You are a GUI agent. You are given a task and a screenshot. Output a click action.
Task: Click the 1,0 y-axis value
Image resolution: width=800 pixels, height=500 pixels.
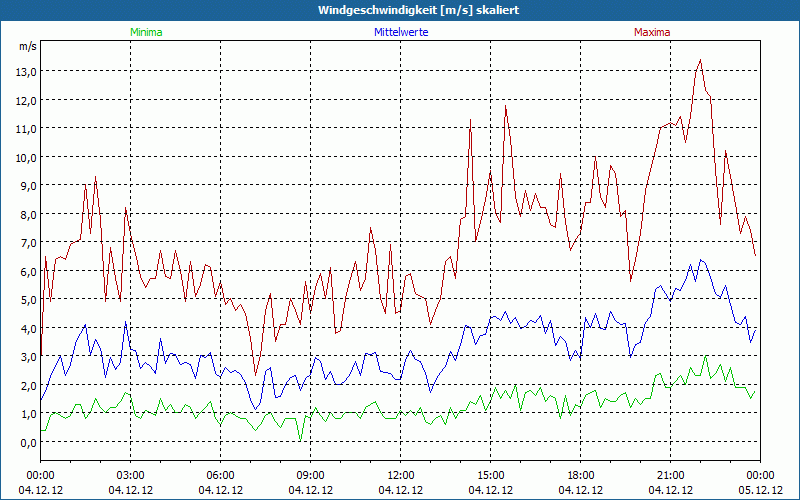click(x=30, y=414)
